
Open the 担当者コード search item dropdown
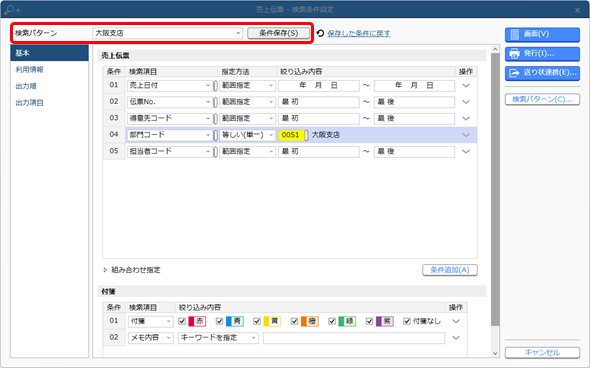click(x=170, y=152)
